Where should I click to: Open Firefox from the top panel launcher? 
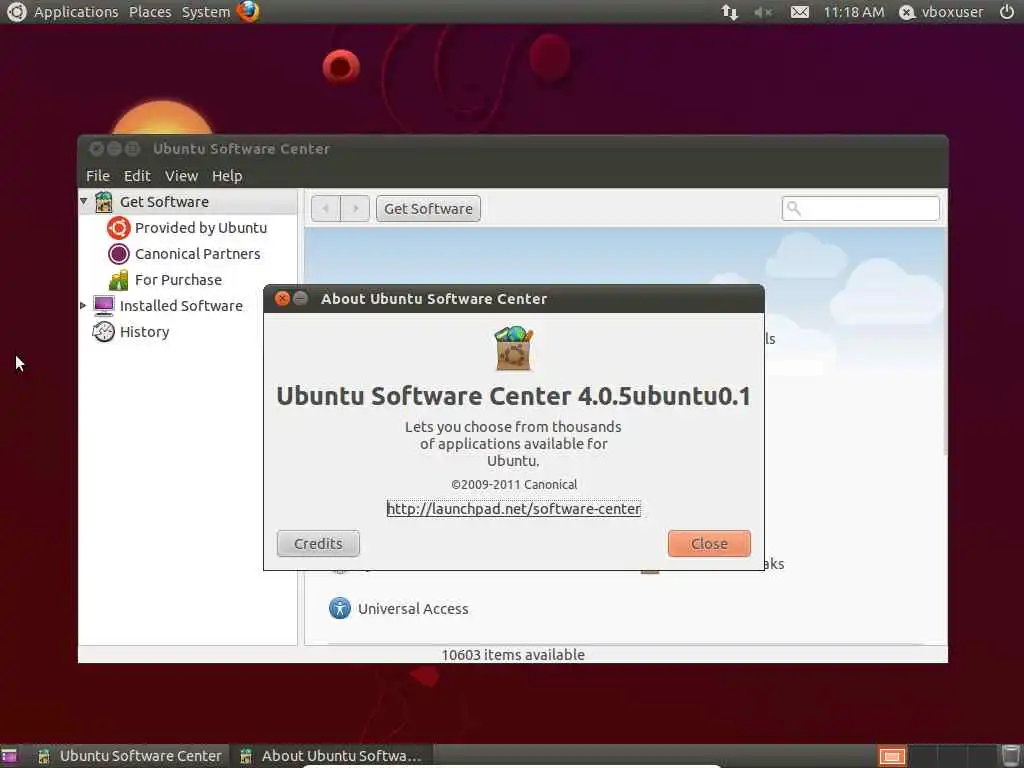(x=248, y=11)
